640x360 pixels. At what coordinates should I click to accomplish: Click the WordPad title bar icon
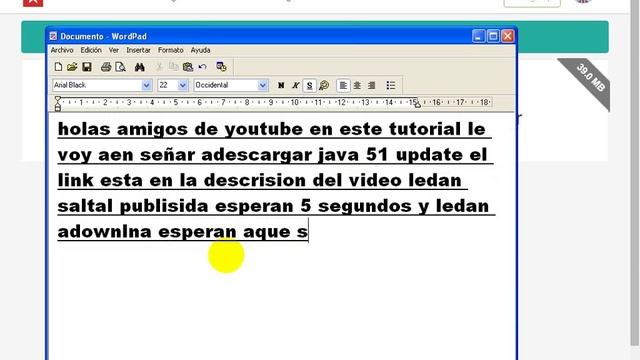coord(53,36)
